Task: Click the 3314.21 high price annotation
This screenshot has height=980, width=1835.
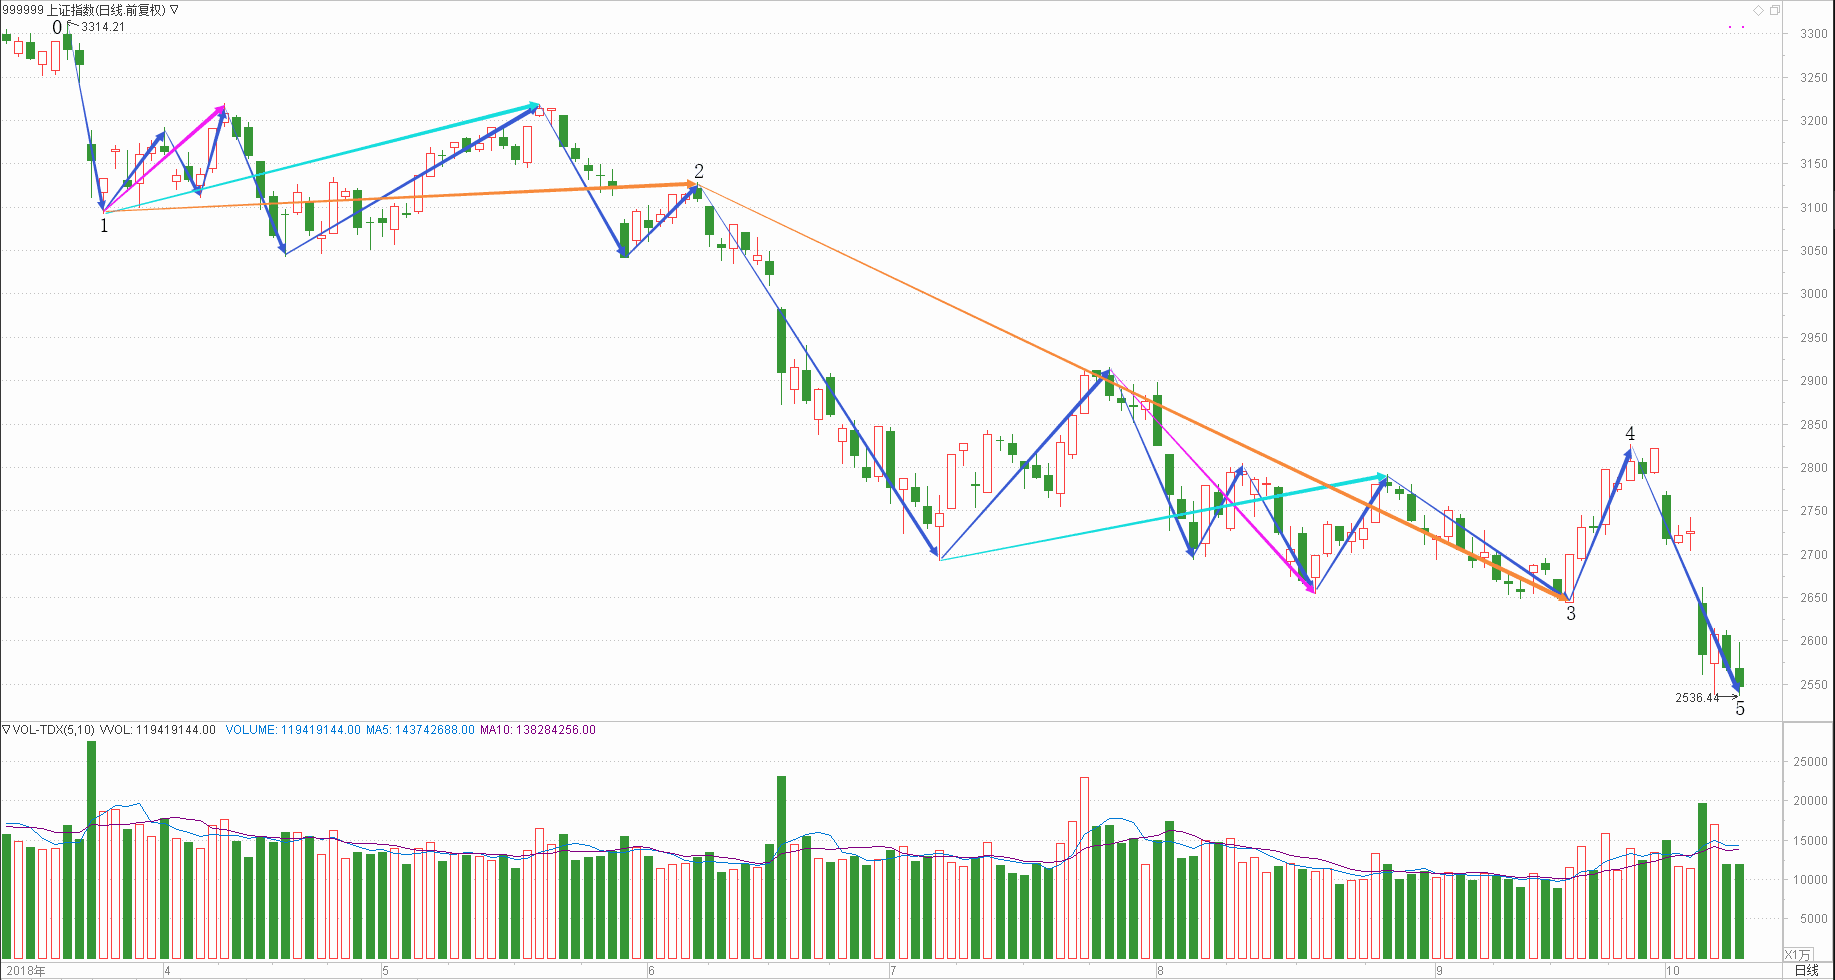Action: point(103,27)
